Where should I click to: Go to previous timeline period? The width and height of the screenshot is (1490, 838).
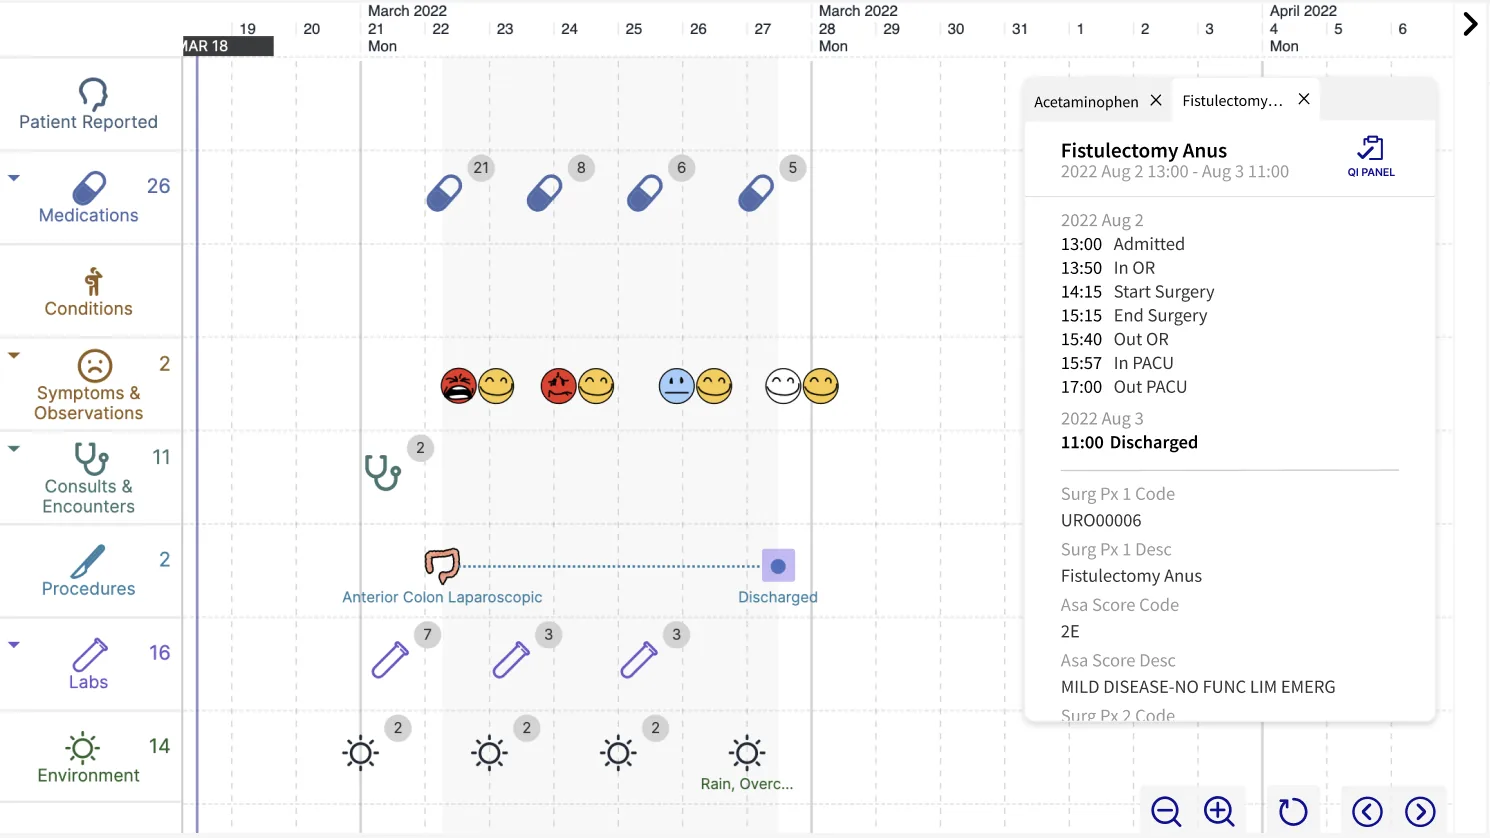[x=1367, y=811]
